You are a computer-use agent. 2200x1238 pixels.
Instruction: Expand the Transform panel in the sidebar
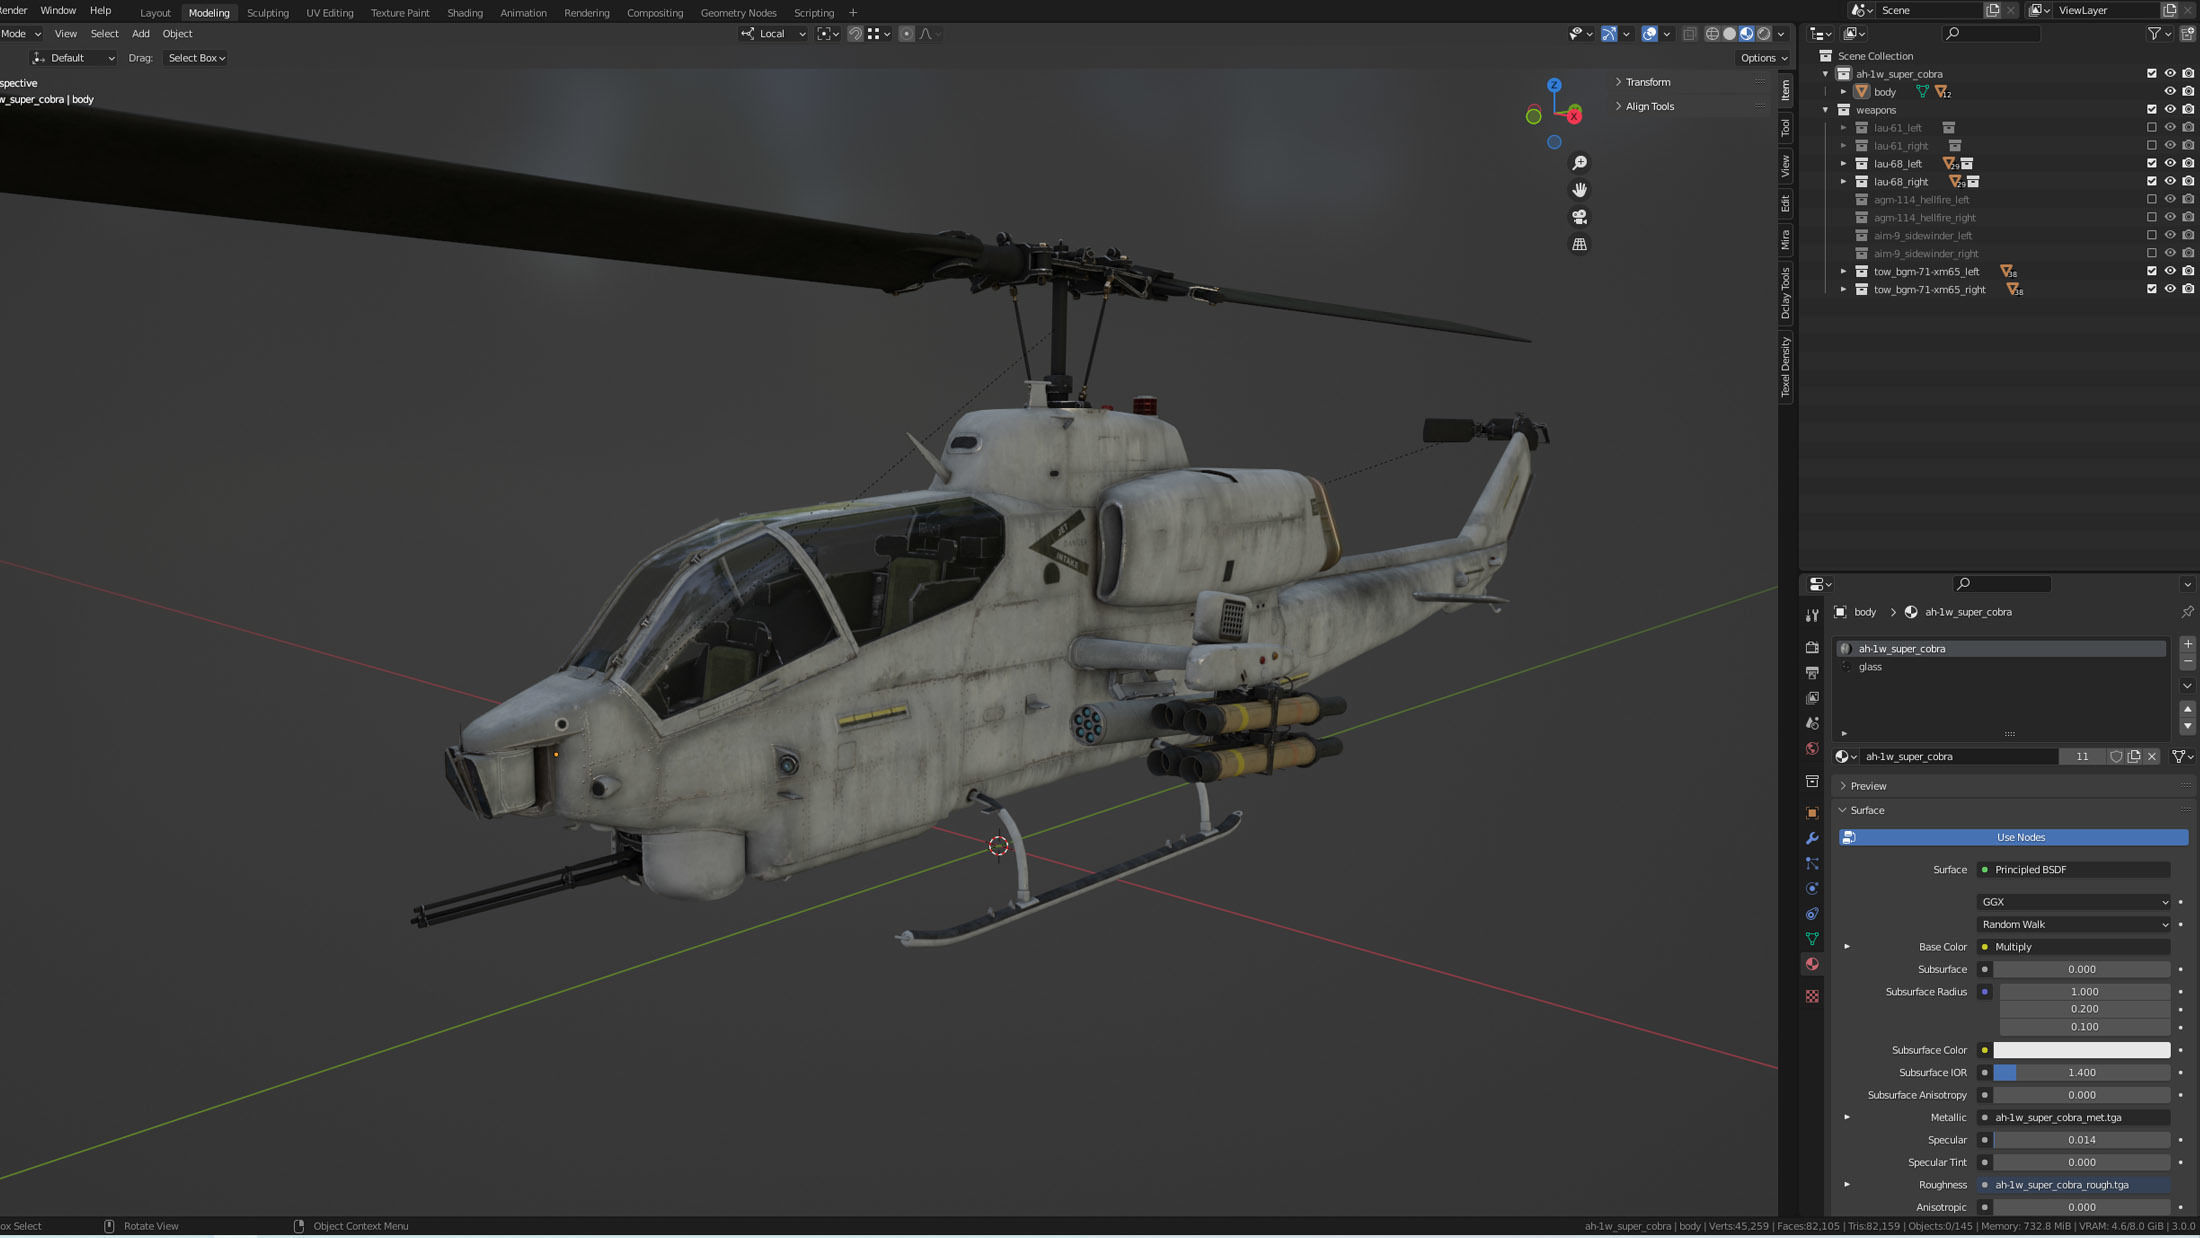click(1645, 82)
